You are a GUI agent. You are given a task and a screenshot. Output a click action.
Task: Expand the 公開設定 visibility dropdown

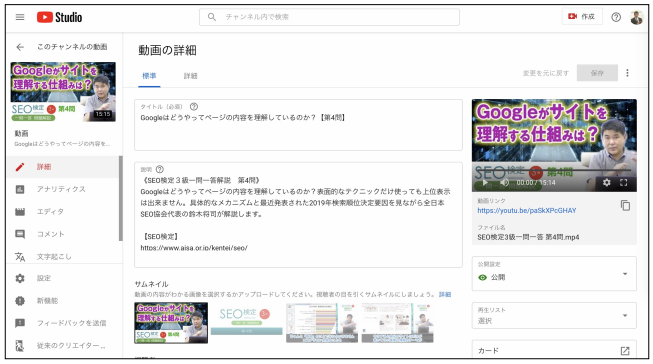click(x=554, y=274)
